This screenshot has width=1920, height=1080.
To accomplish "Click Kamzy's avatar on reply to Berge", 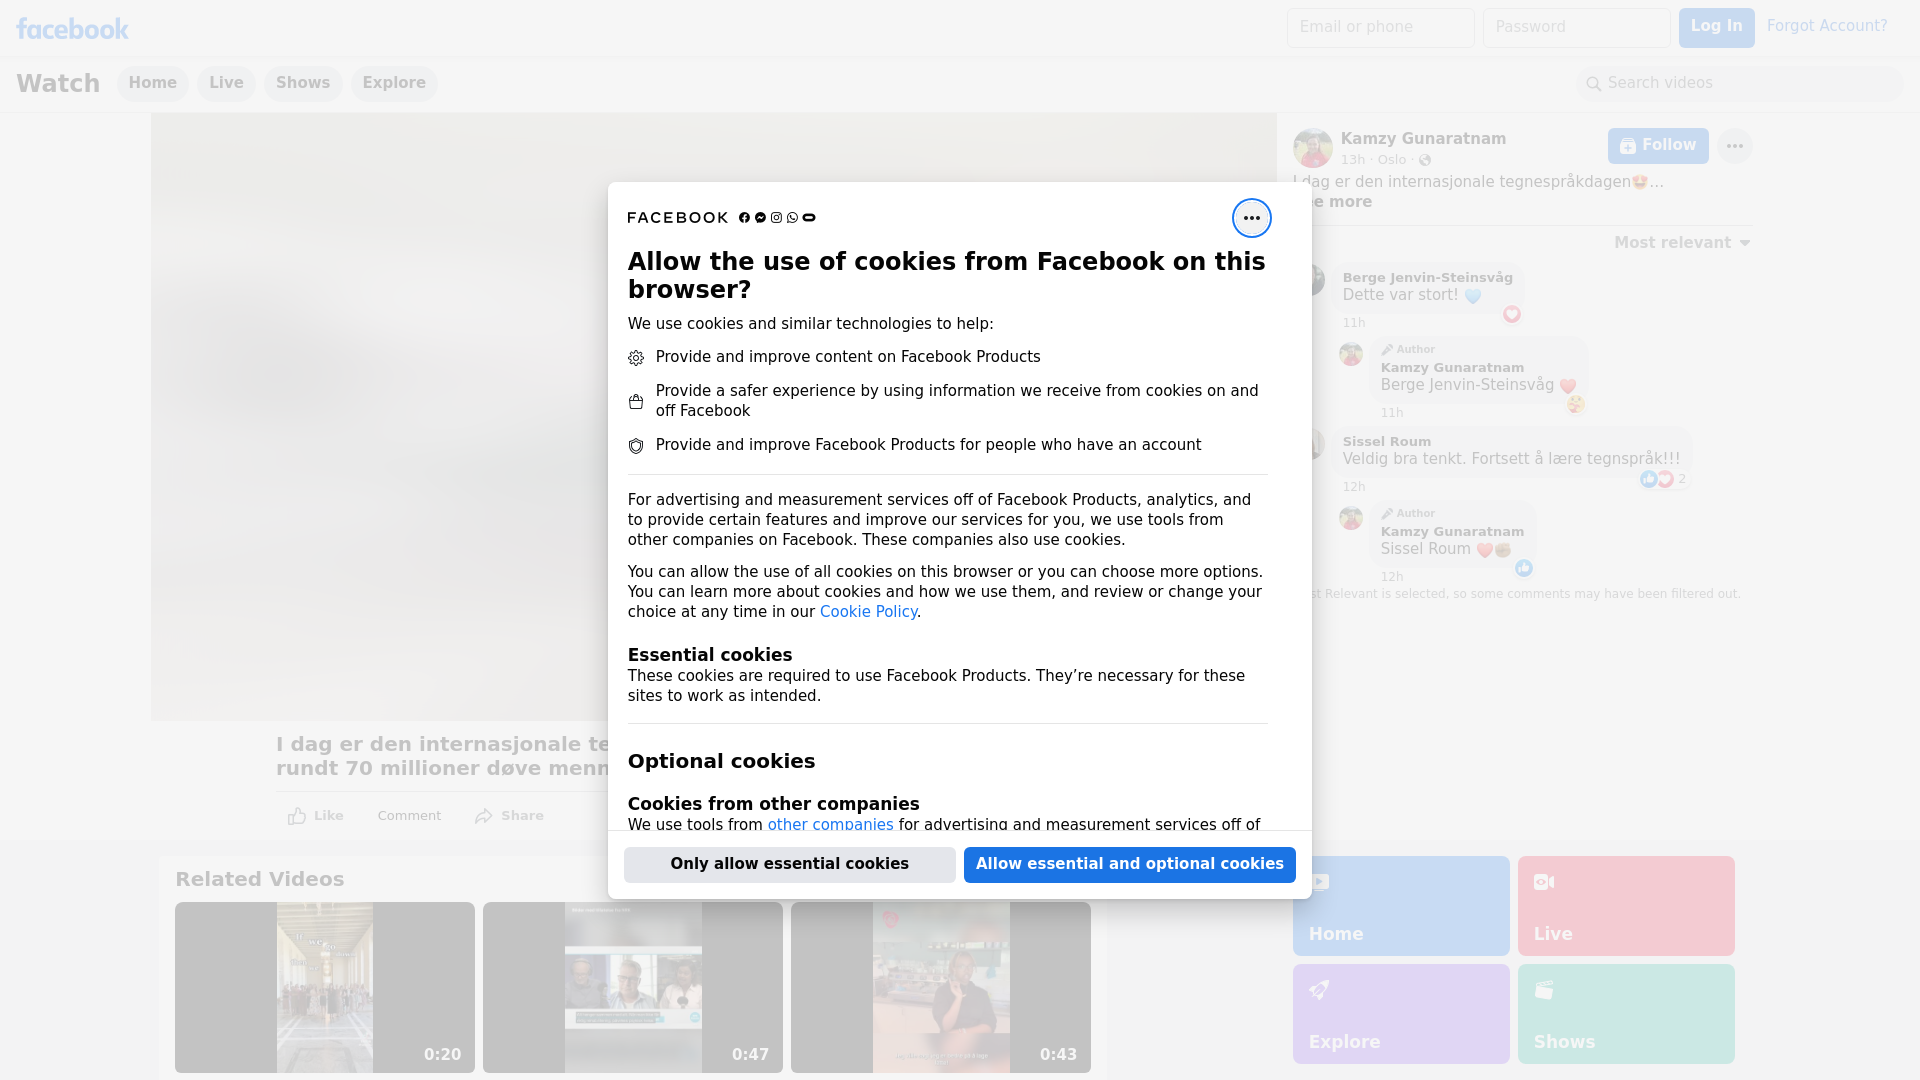I will click(1351, 354).
